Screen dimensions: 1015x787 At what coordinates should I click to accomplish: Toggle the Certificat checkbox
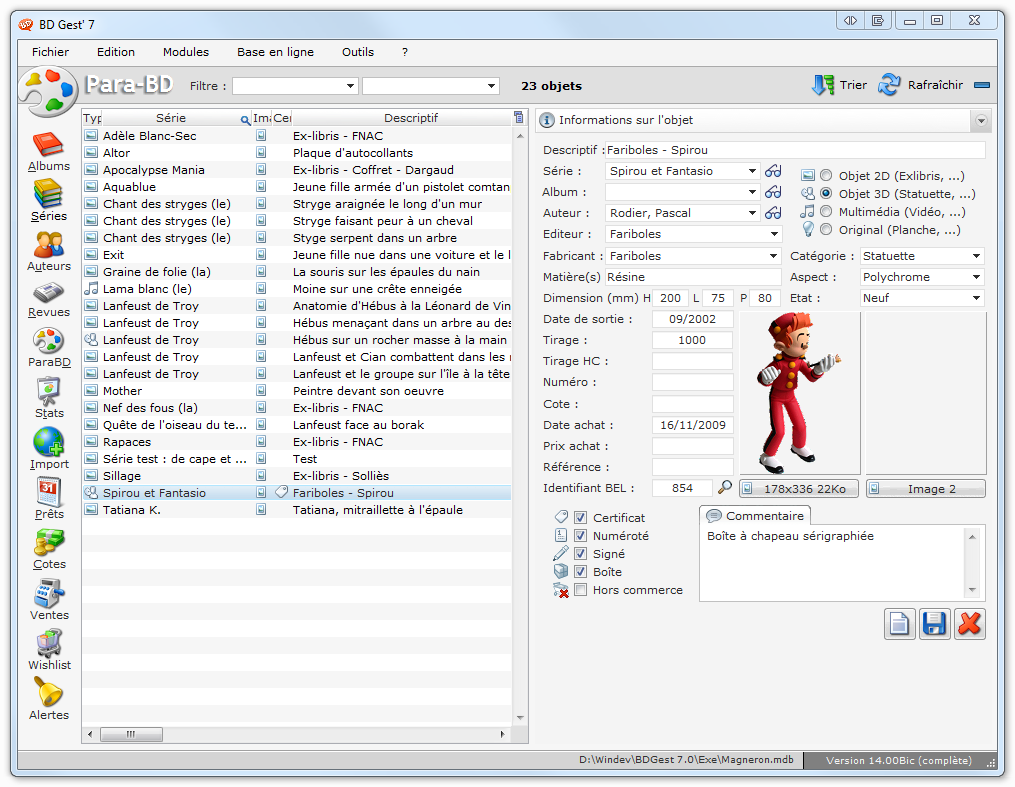pos(581,518)
